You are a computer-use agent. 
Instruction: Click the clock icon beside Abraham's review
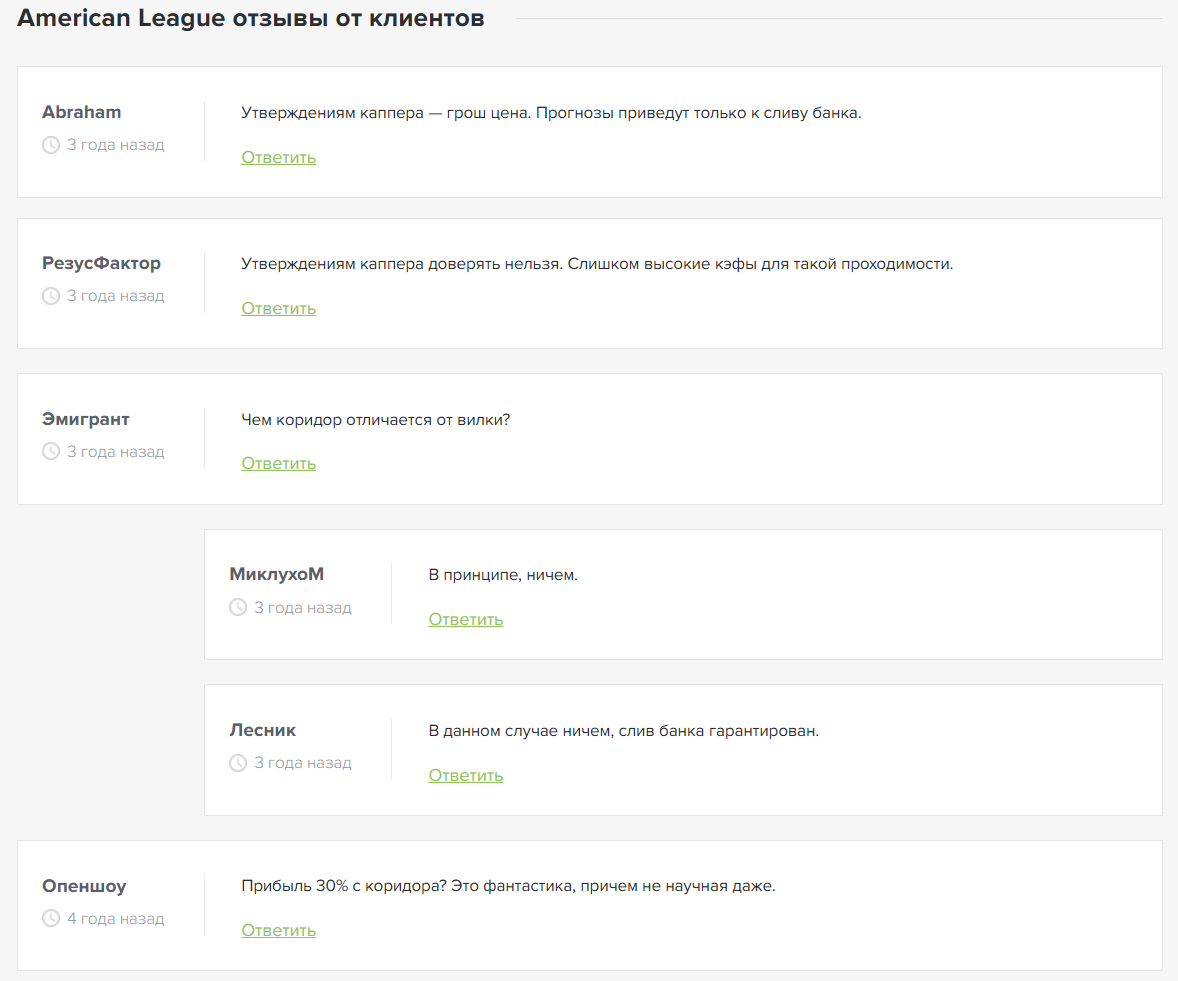(x=51, y=145)
